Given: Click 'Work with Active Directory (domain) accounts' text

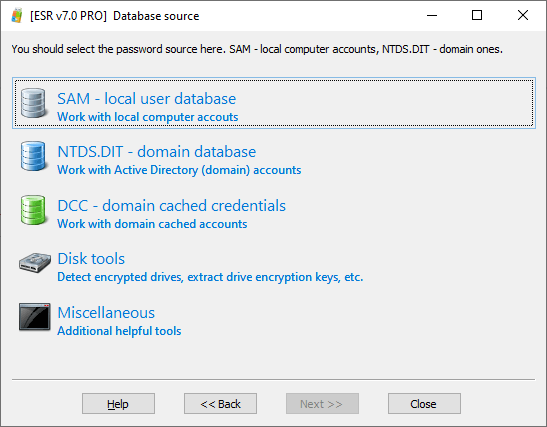Looking at the screenshot, I should click(179, 170).
